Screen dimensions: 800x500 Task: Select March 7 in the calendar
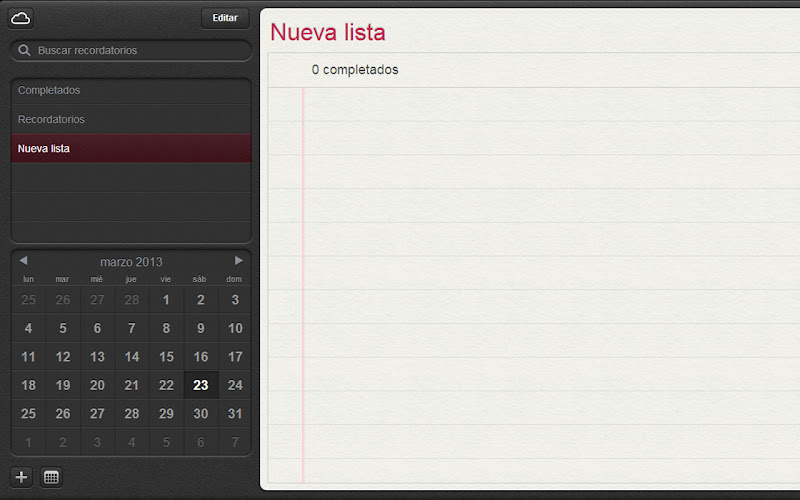coord(132,329)
